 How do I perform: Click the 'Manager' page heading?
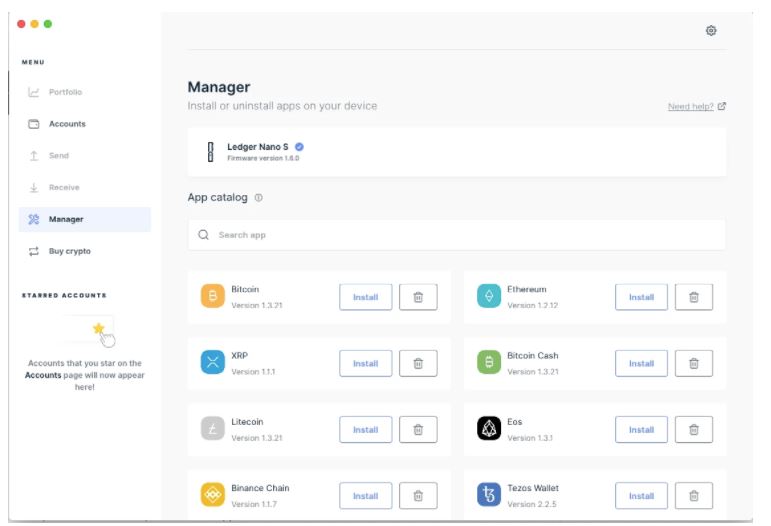(219, 87)
